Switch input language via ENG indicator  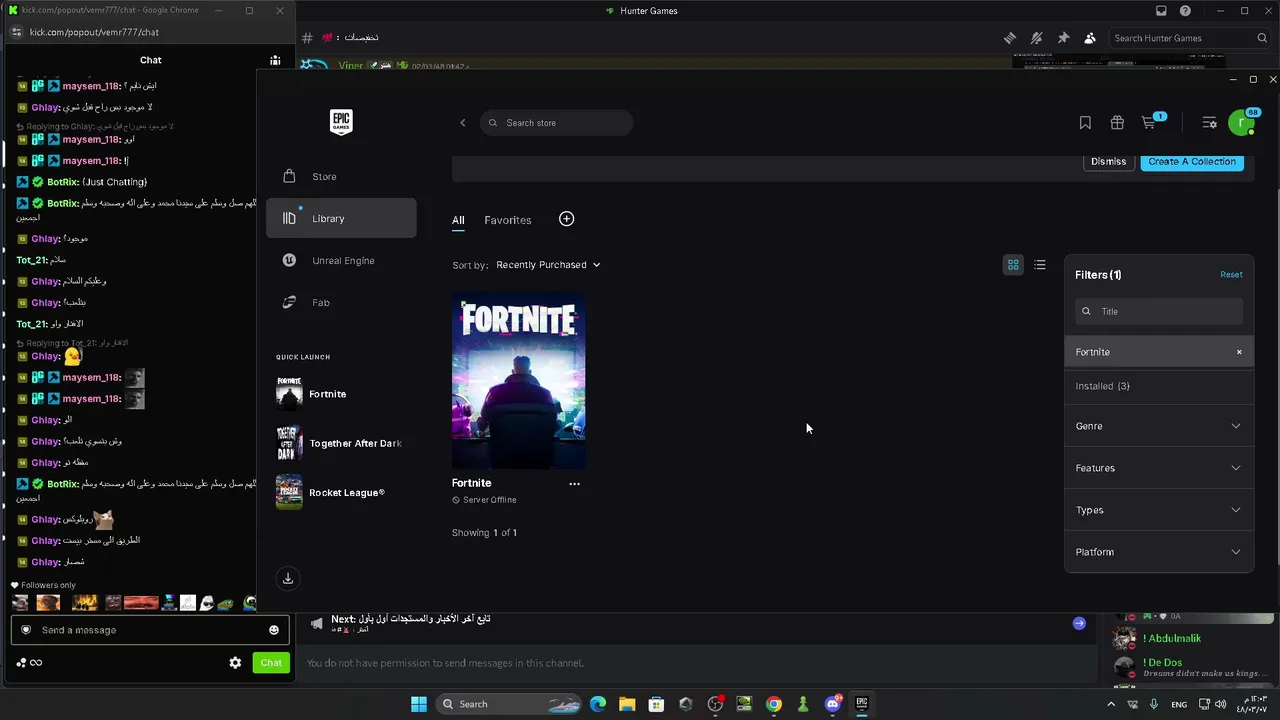pos(1179,704)
